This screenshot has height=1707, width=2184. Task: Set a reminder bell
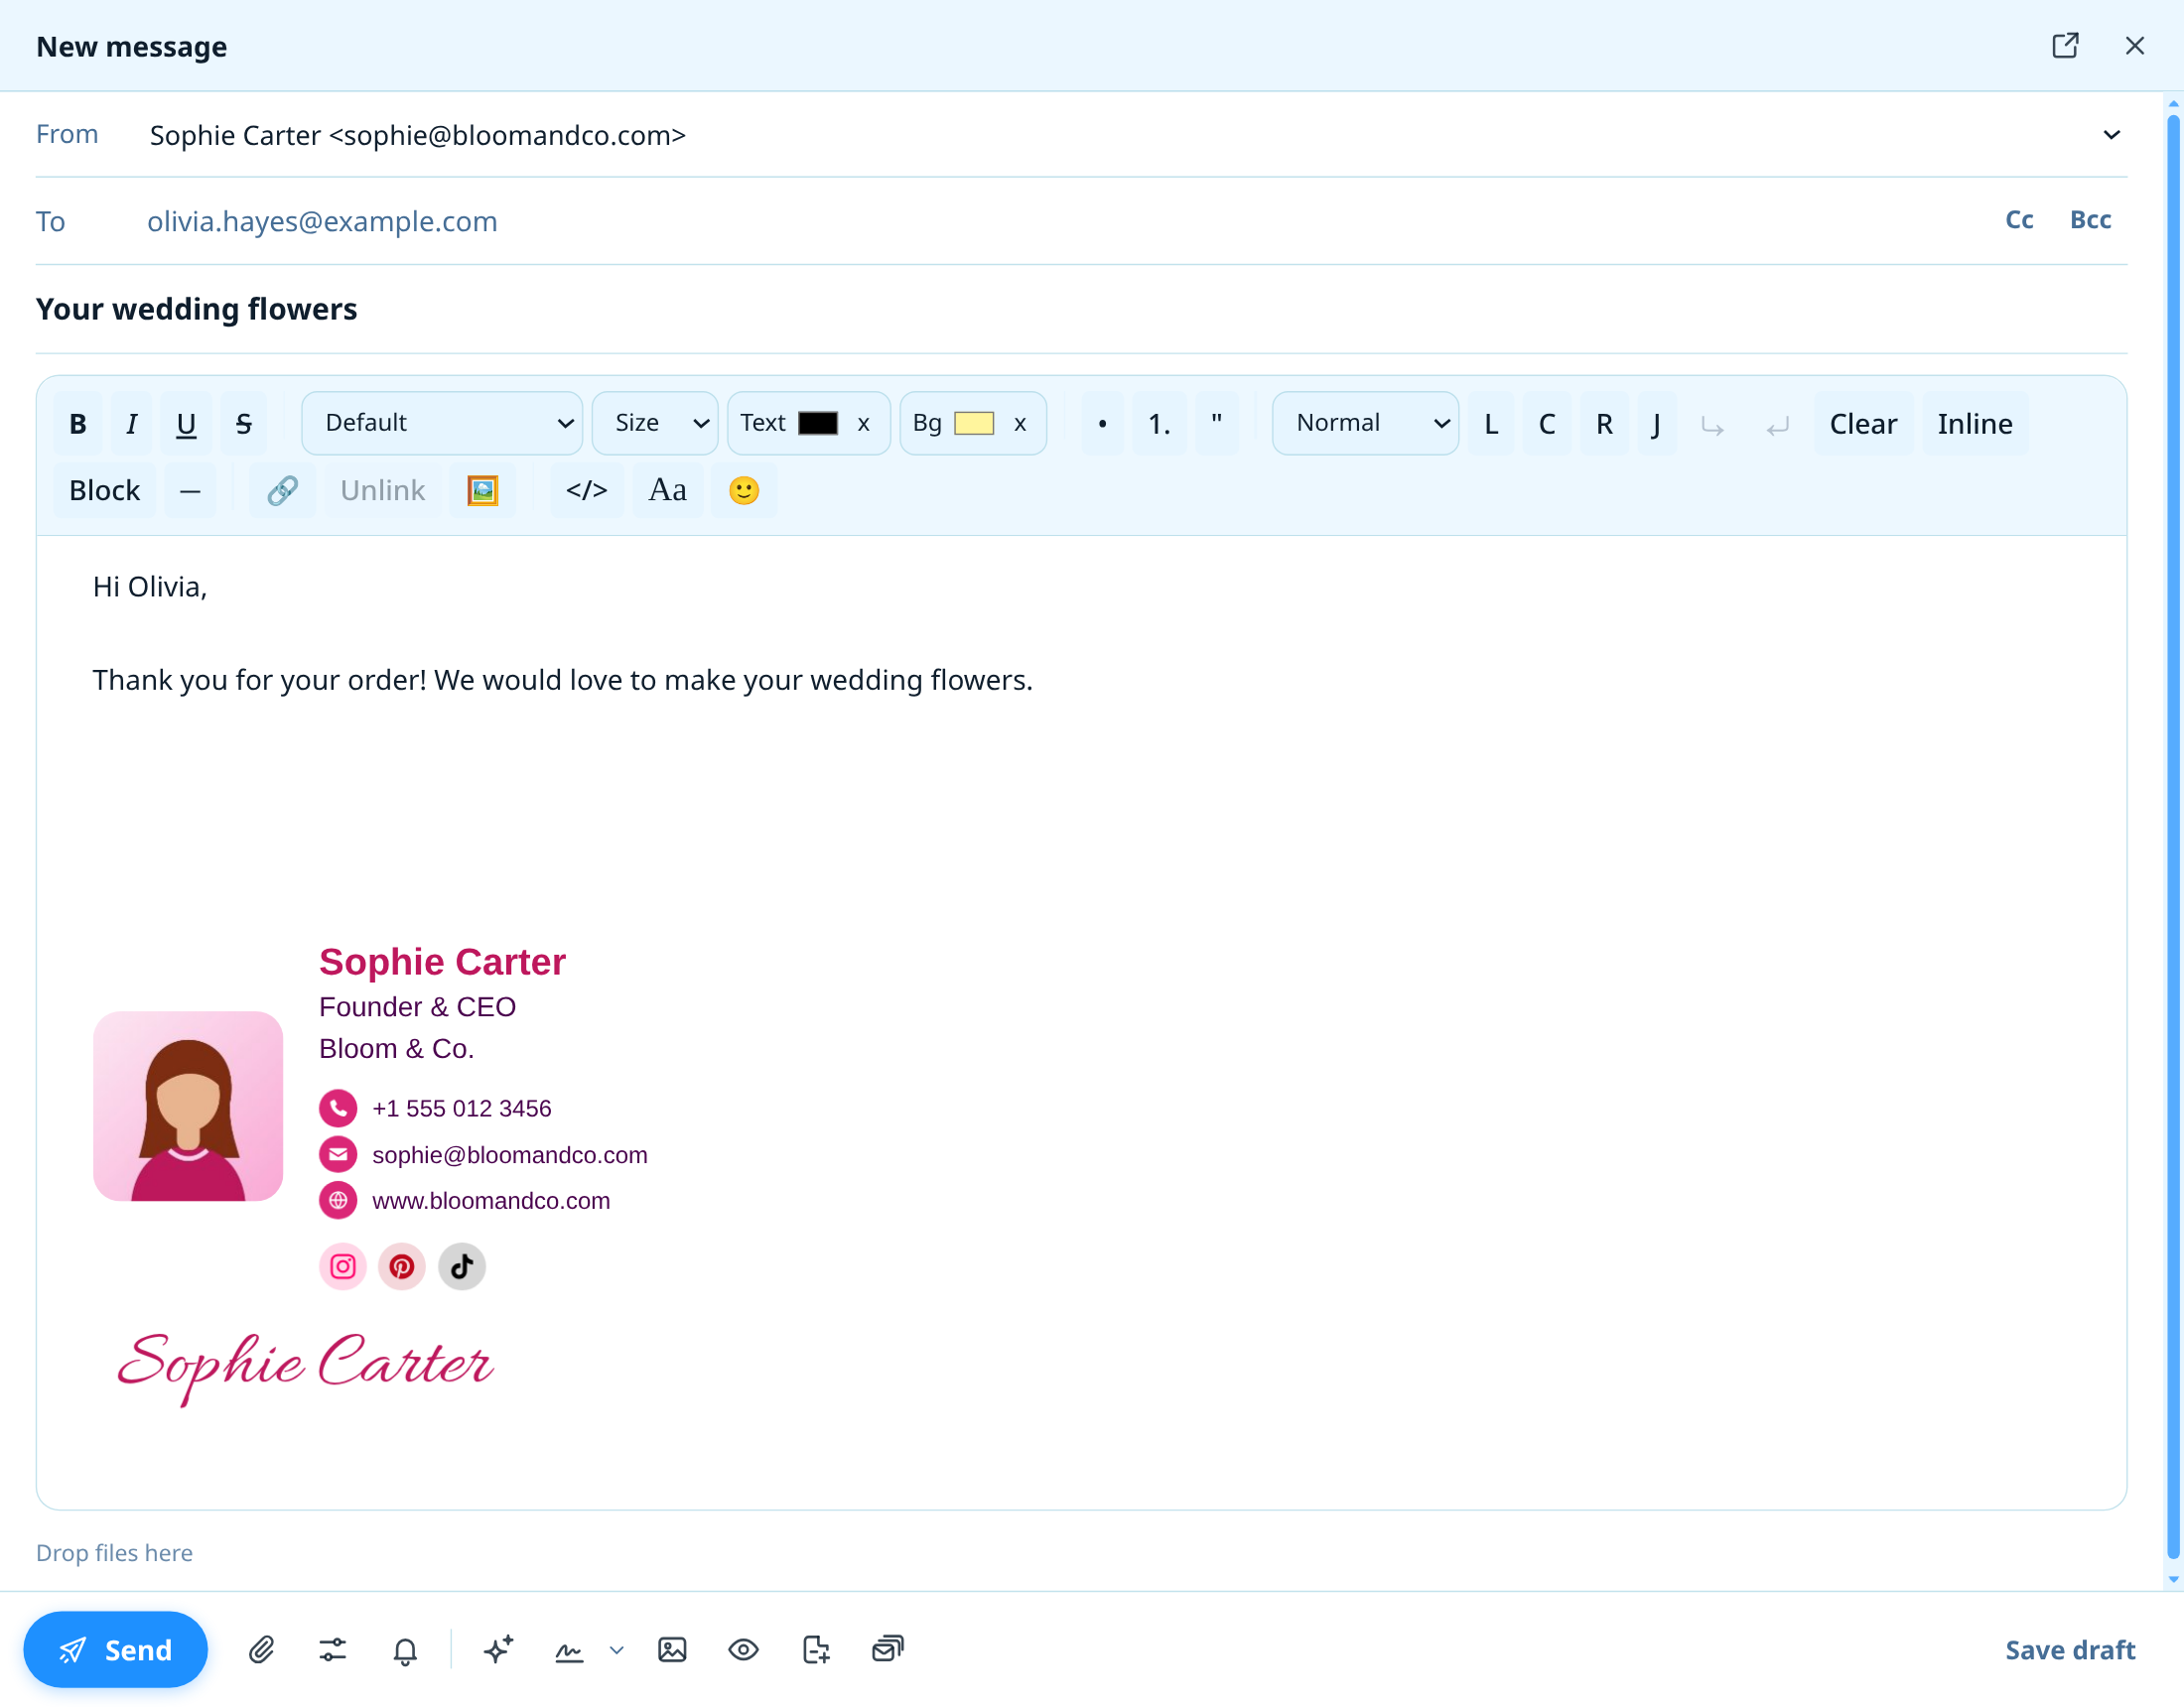pos(405,1649)
